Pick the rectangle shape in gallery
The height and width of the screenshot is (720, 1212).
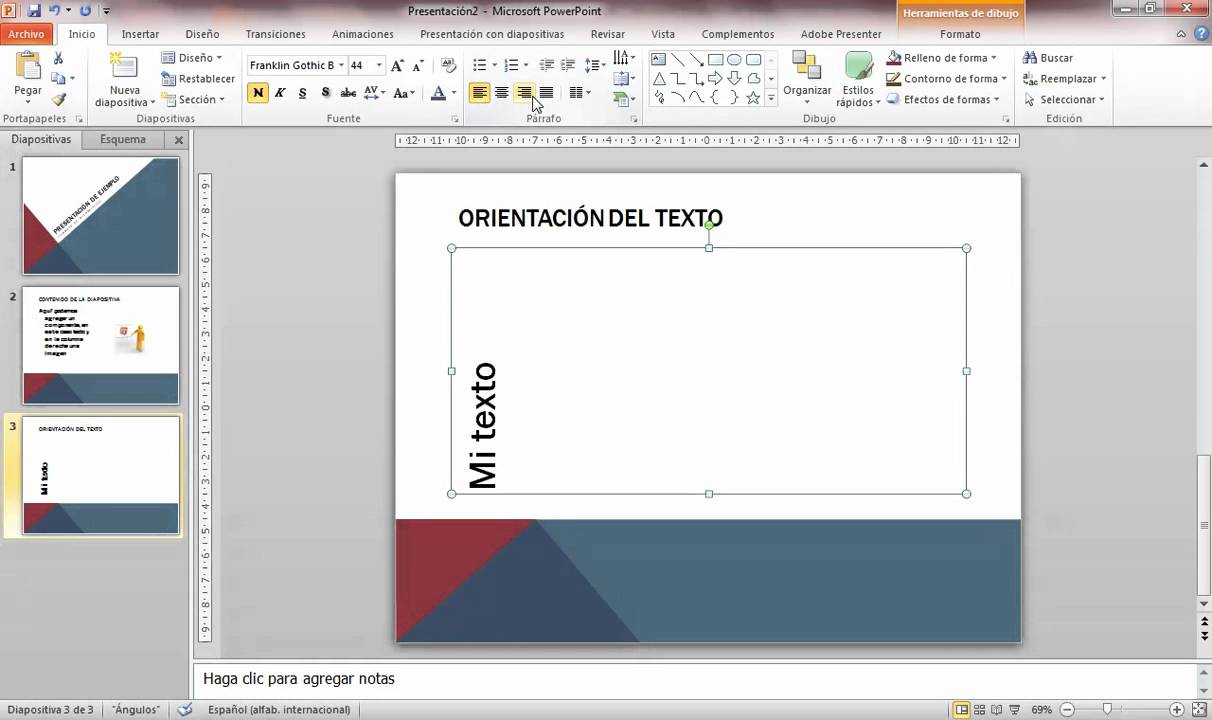[x=715, y=59]
